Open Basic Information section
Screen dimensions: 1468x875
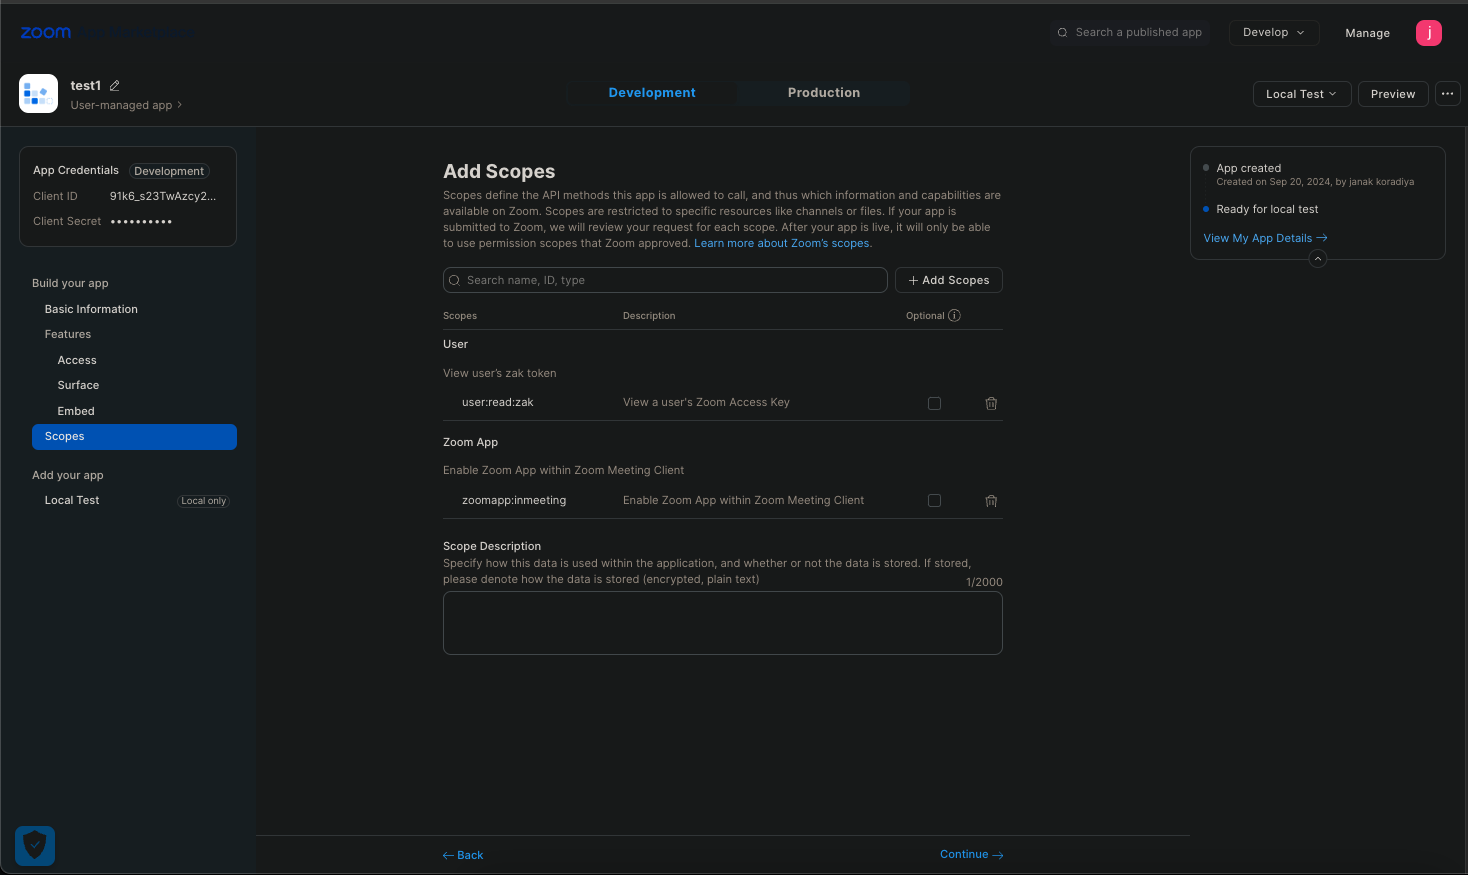(91, 310)
